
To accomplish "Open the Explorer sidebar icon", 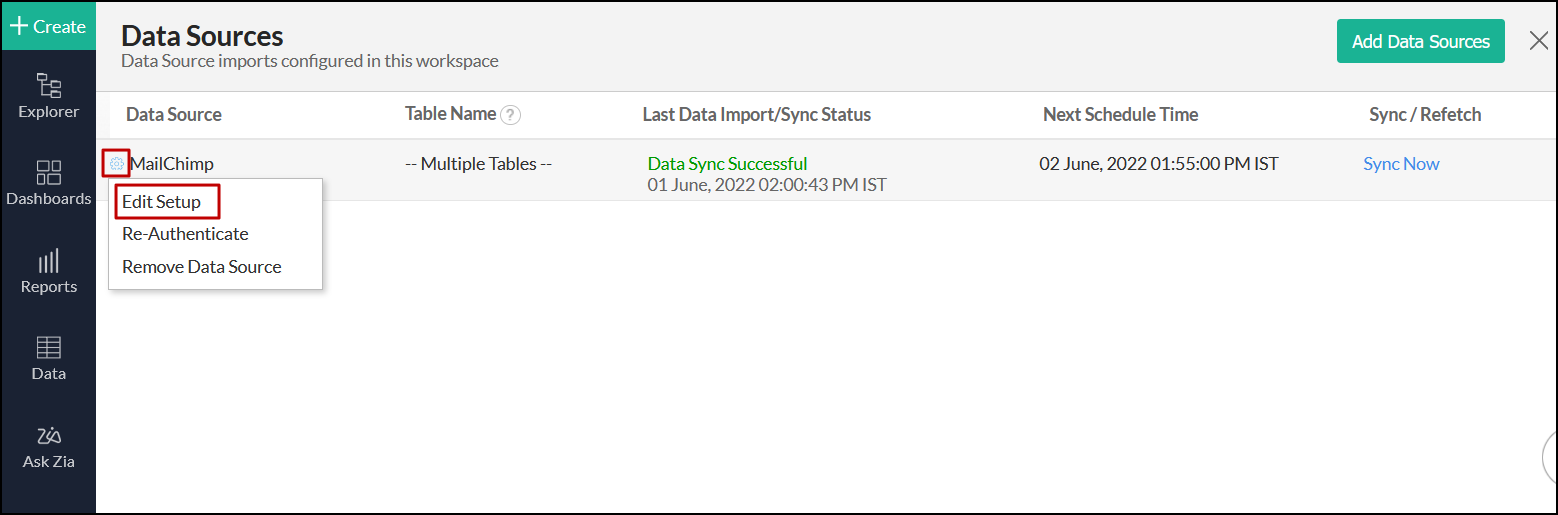I will click(48, 96).
